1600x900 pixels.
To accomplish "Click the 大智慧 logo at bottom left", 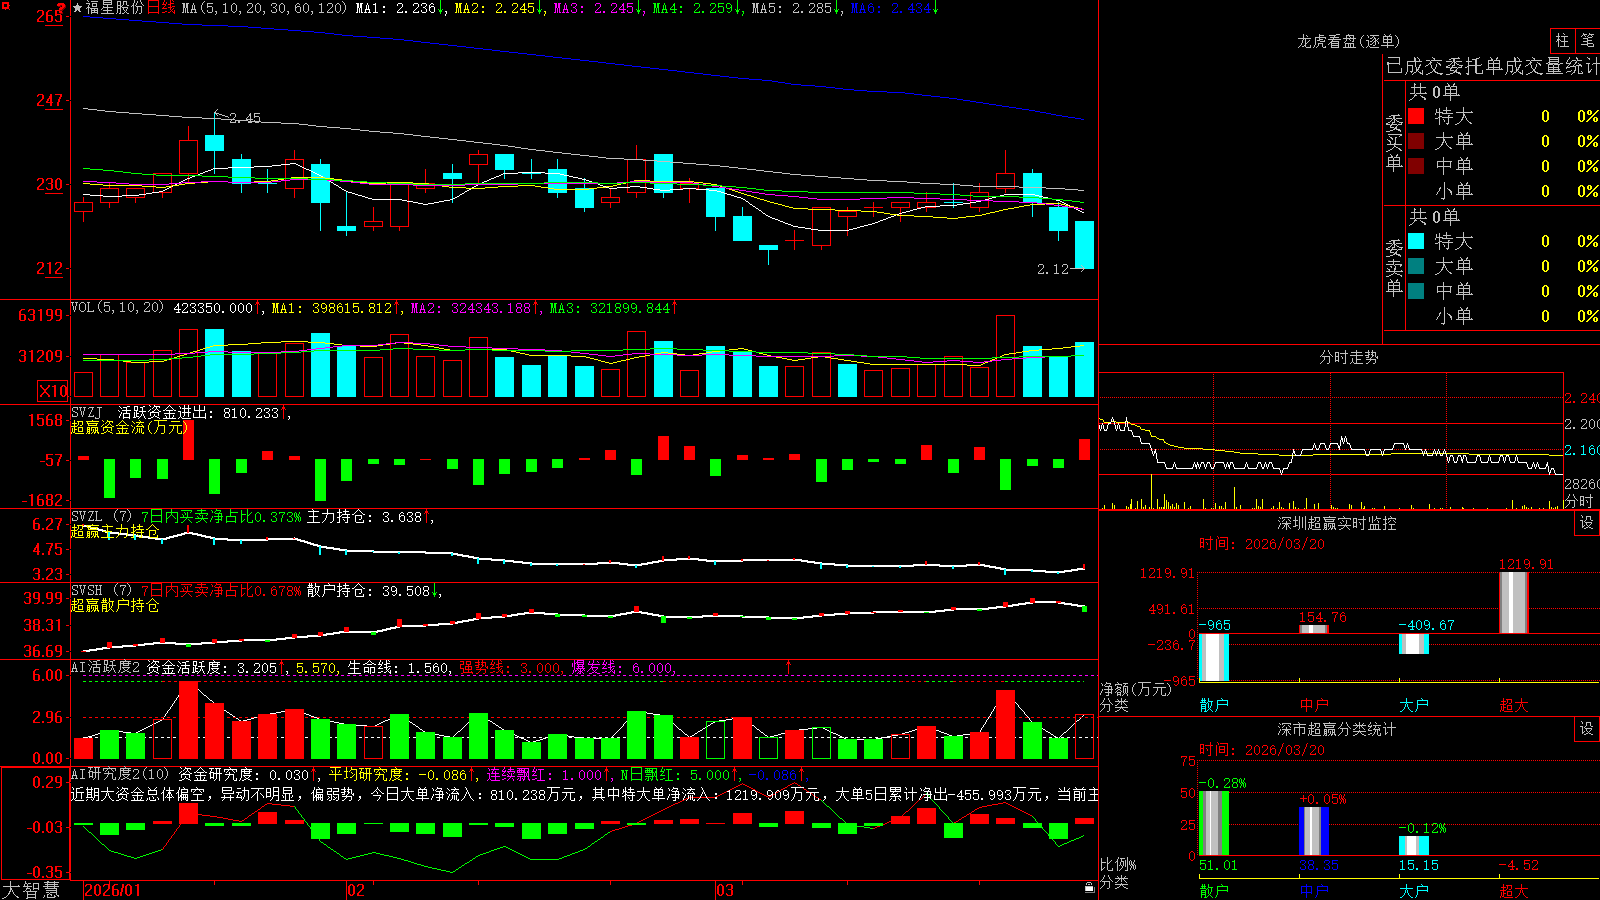I will (31, 889).
